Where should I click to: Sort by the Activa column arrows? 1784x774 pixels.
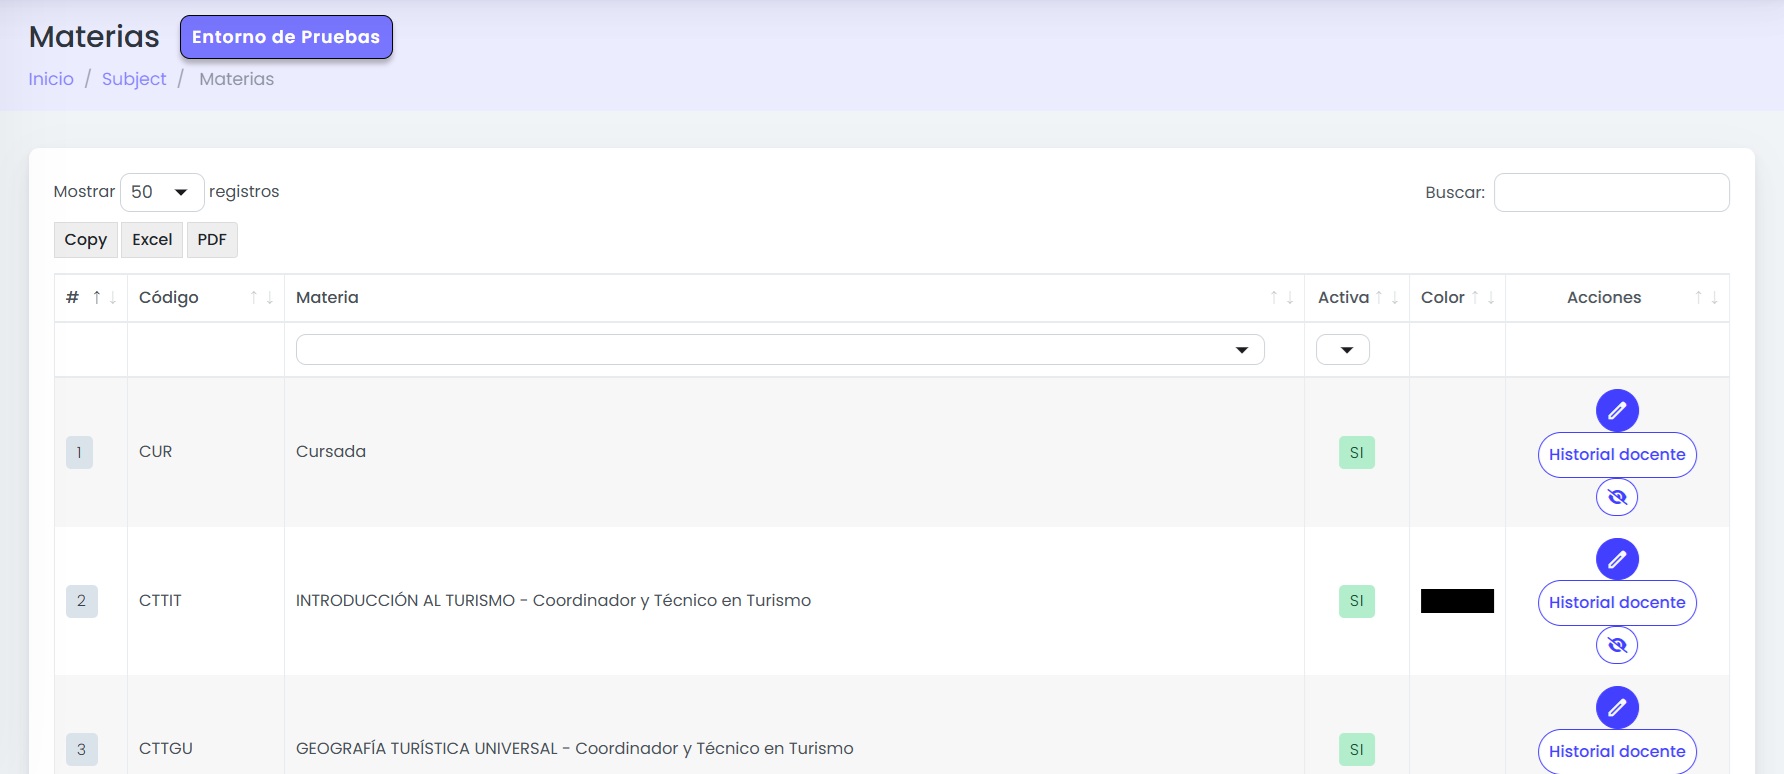point(1386,298)
